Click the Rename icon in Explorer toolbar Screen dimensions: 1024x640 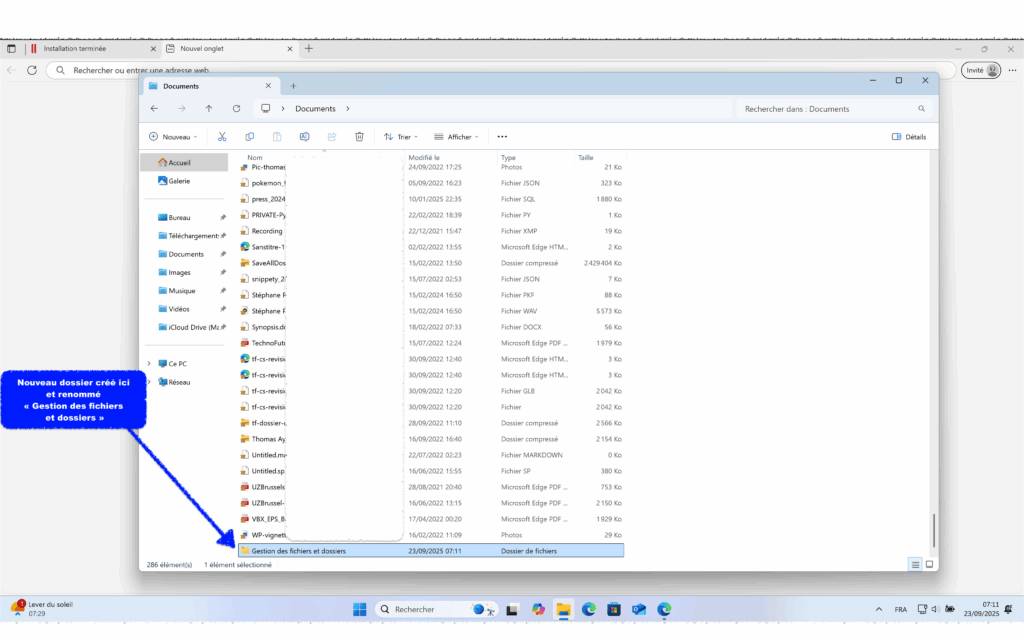point(304,137)
